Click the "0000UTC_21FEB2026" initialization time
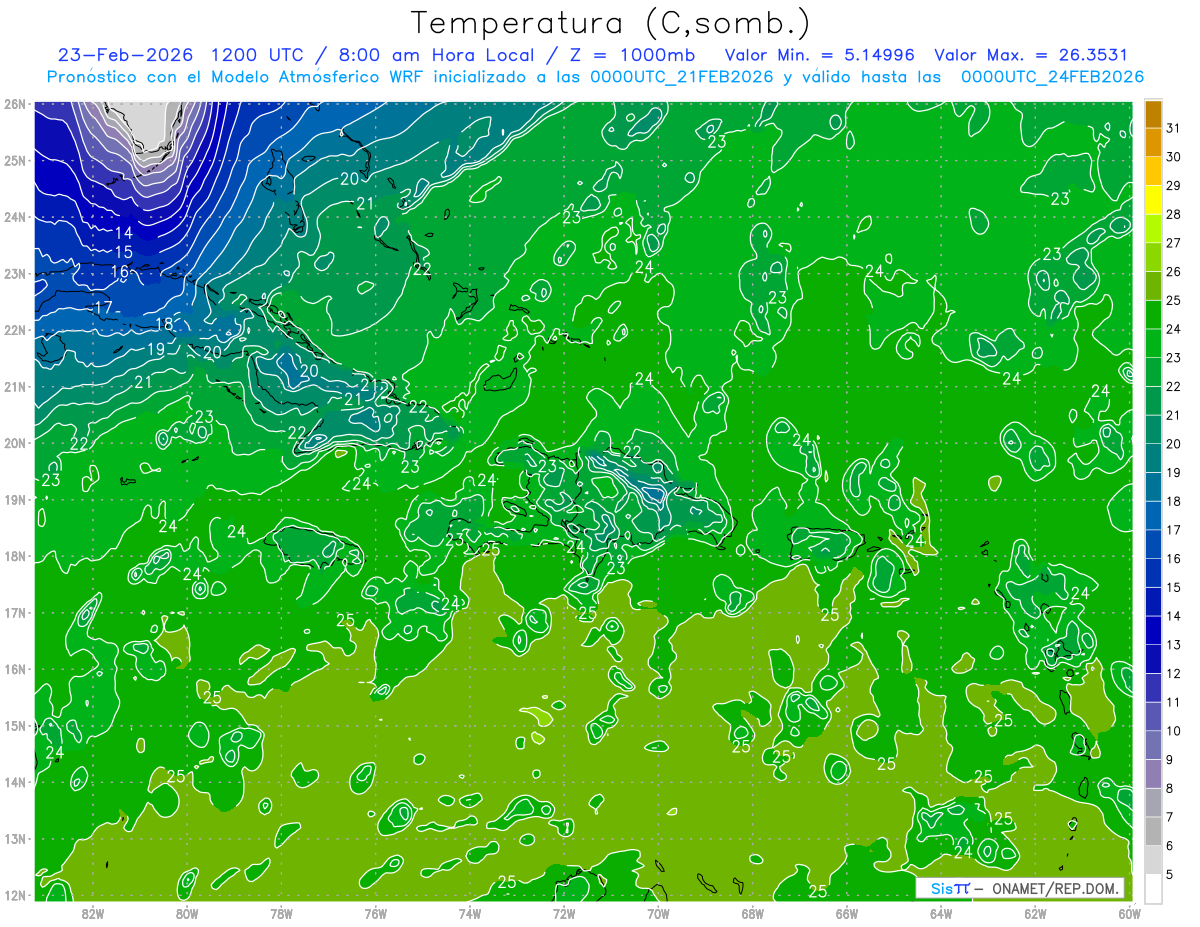This screenshot has height=927, width=1200. pos(681,77)
